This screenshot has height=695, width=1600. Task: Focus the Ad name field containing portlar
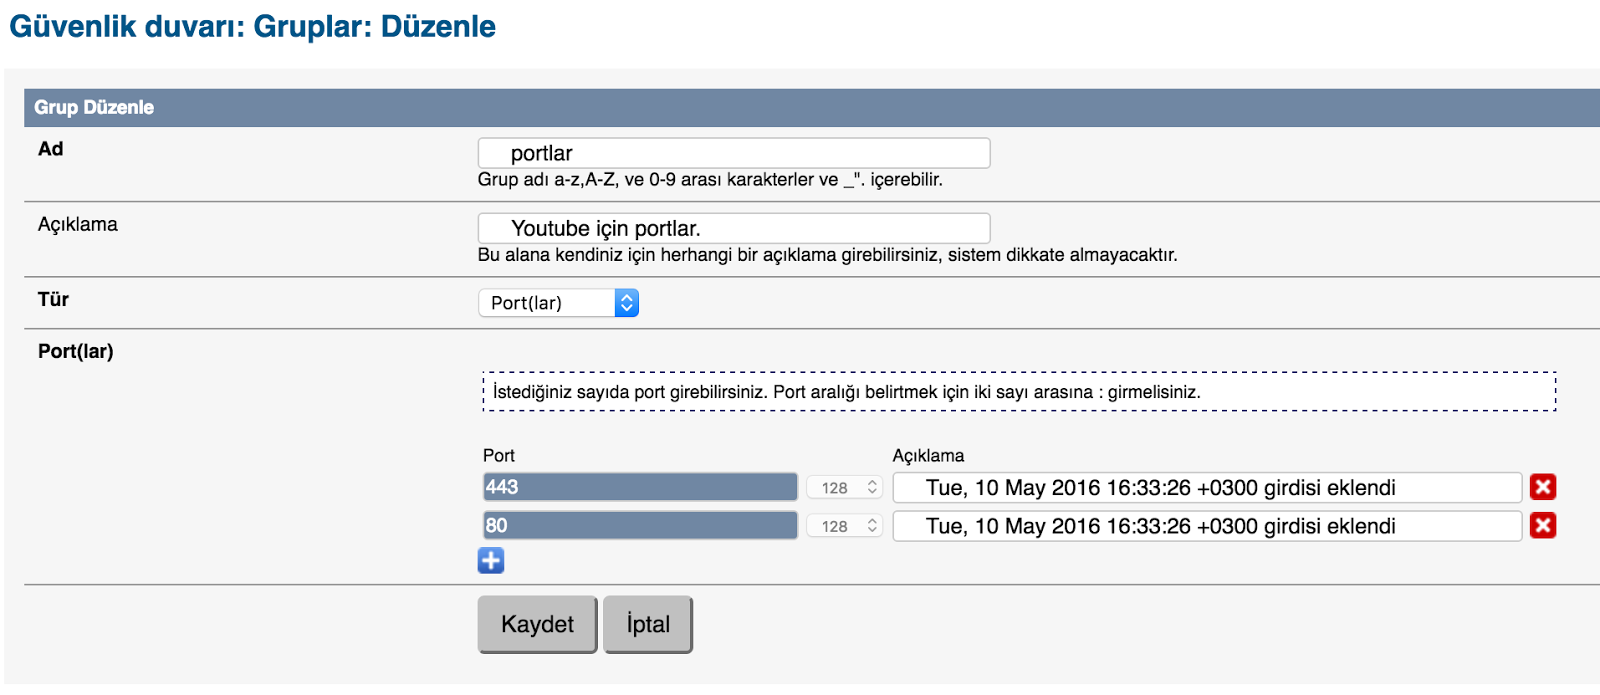(734, 153)
